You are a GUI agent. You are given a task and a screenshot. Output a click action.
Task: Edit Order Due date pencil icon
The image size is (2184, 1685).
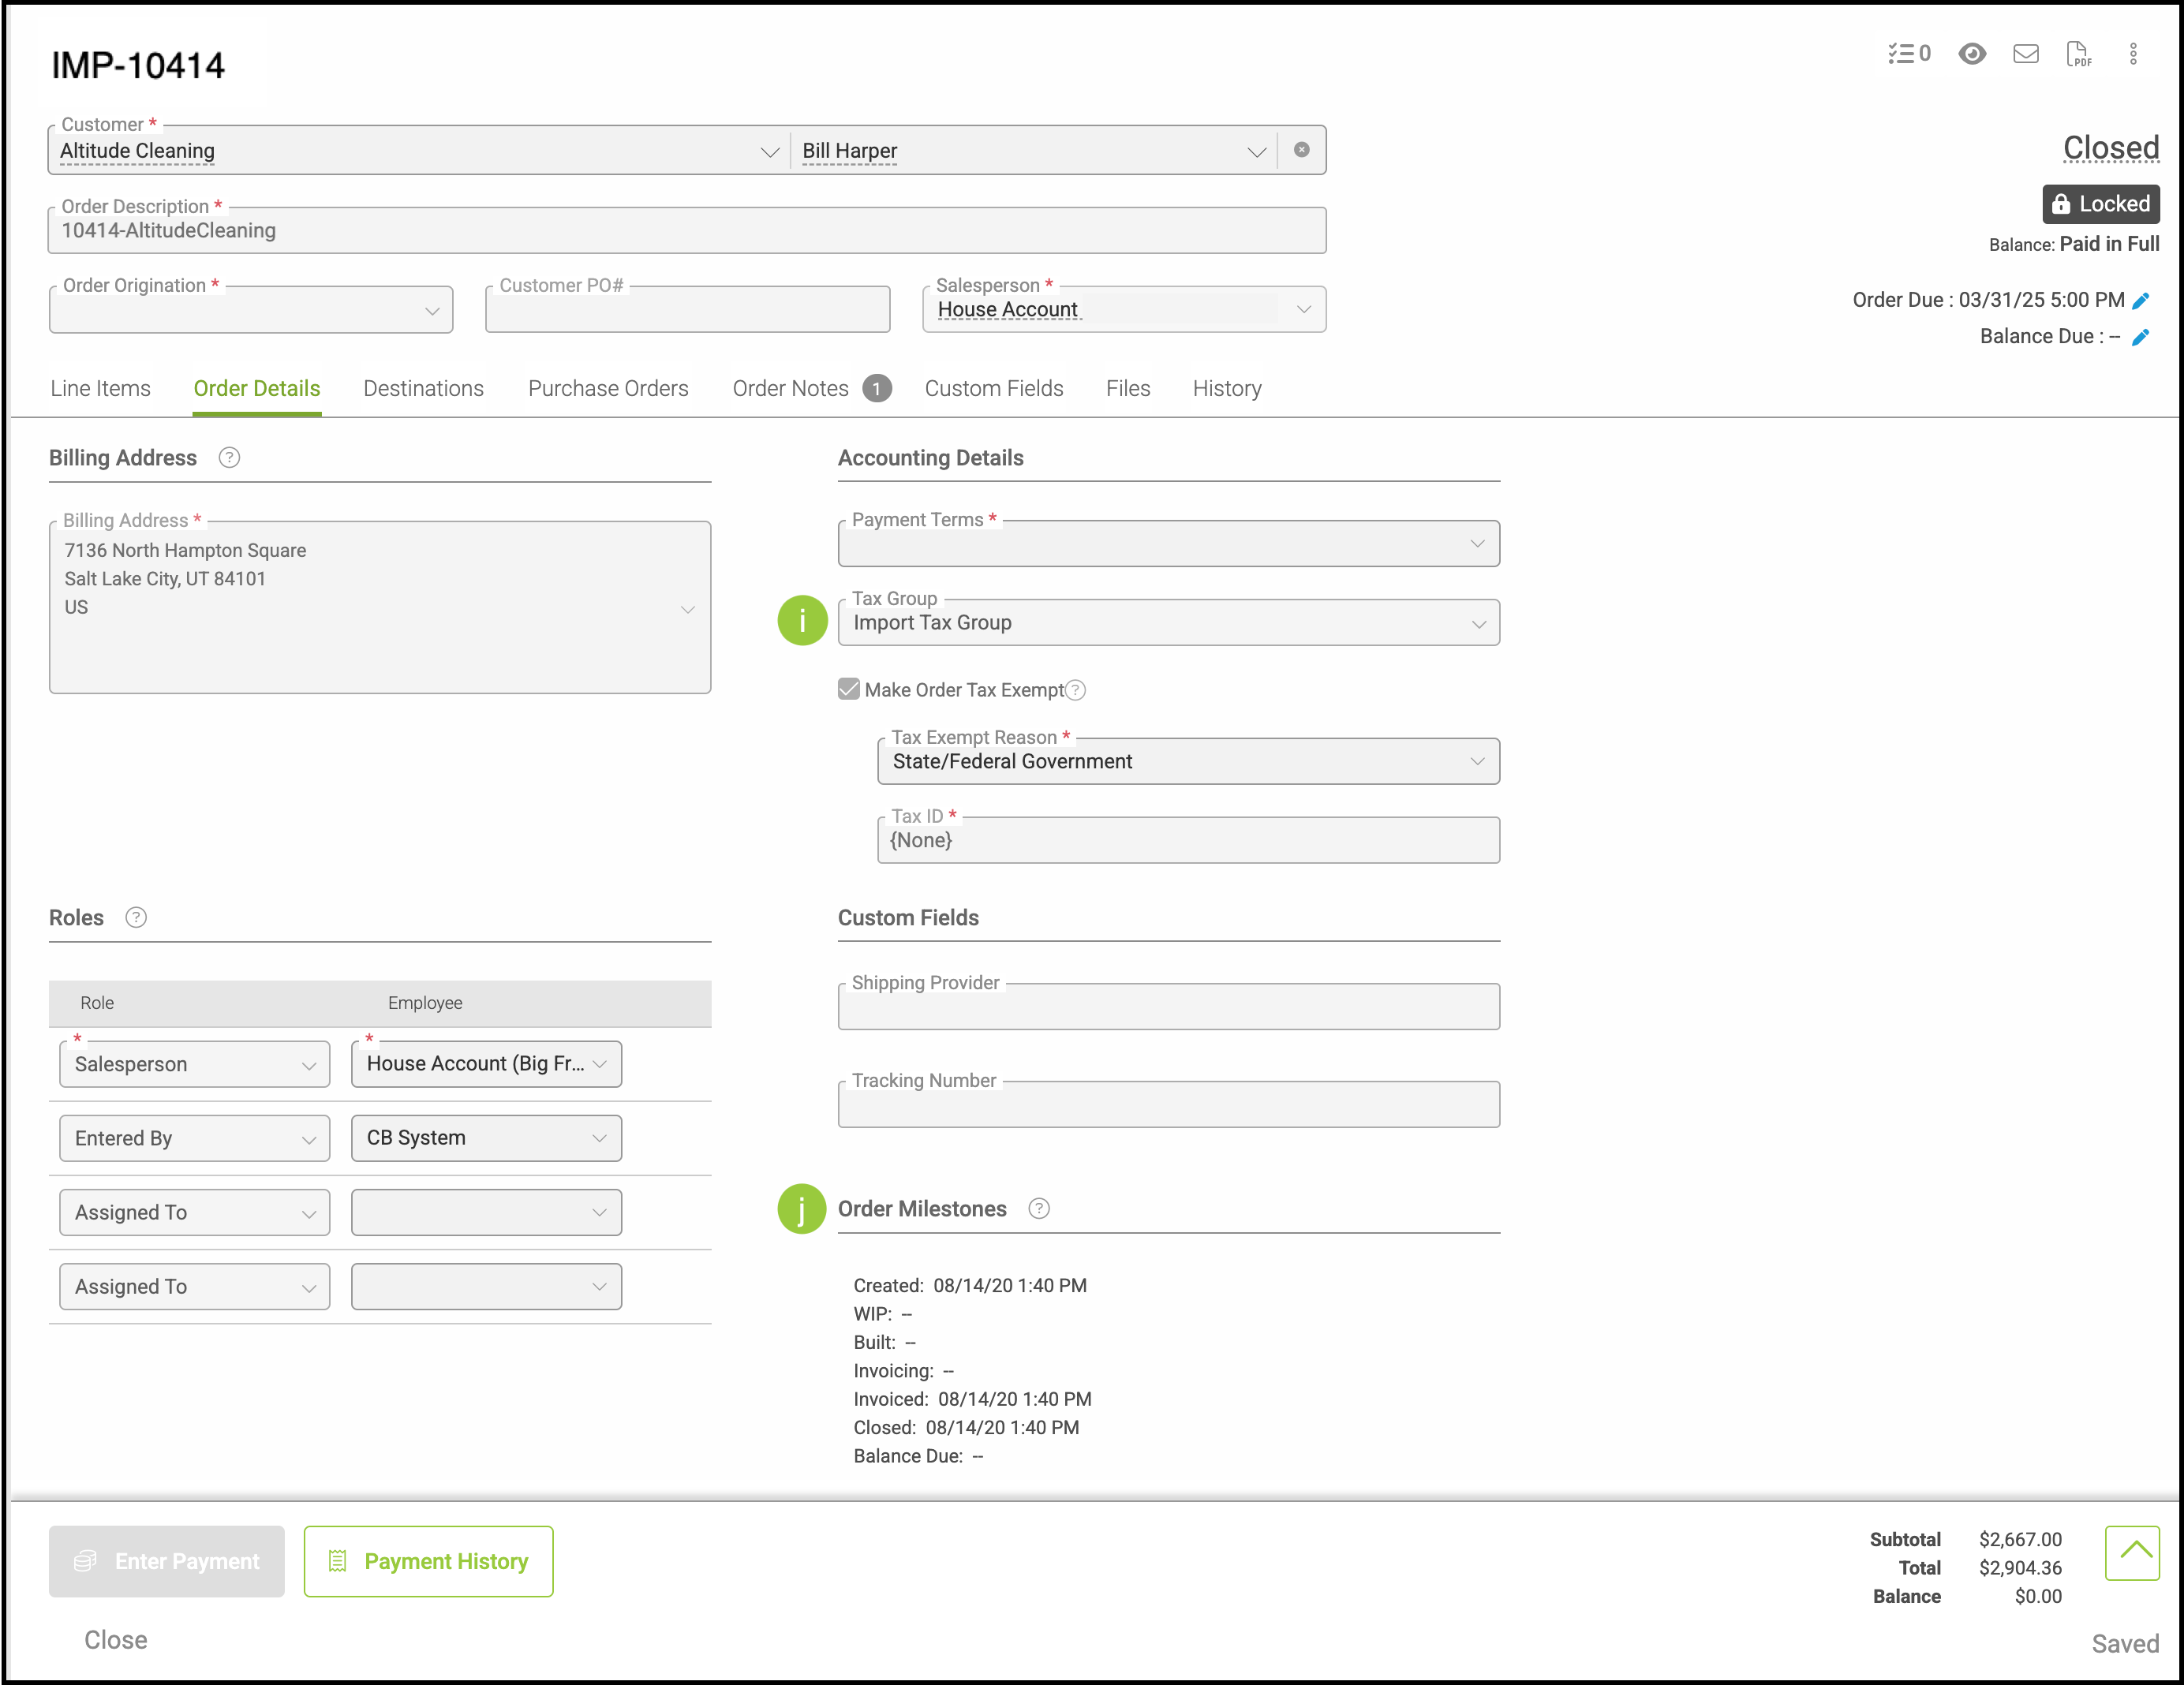2141,301
